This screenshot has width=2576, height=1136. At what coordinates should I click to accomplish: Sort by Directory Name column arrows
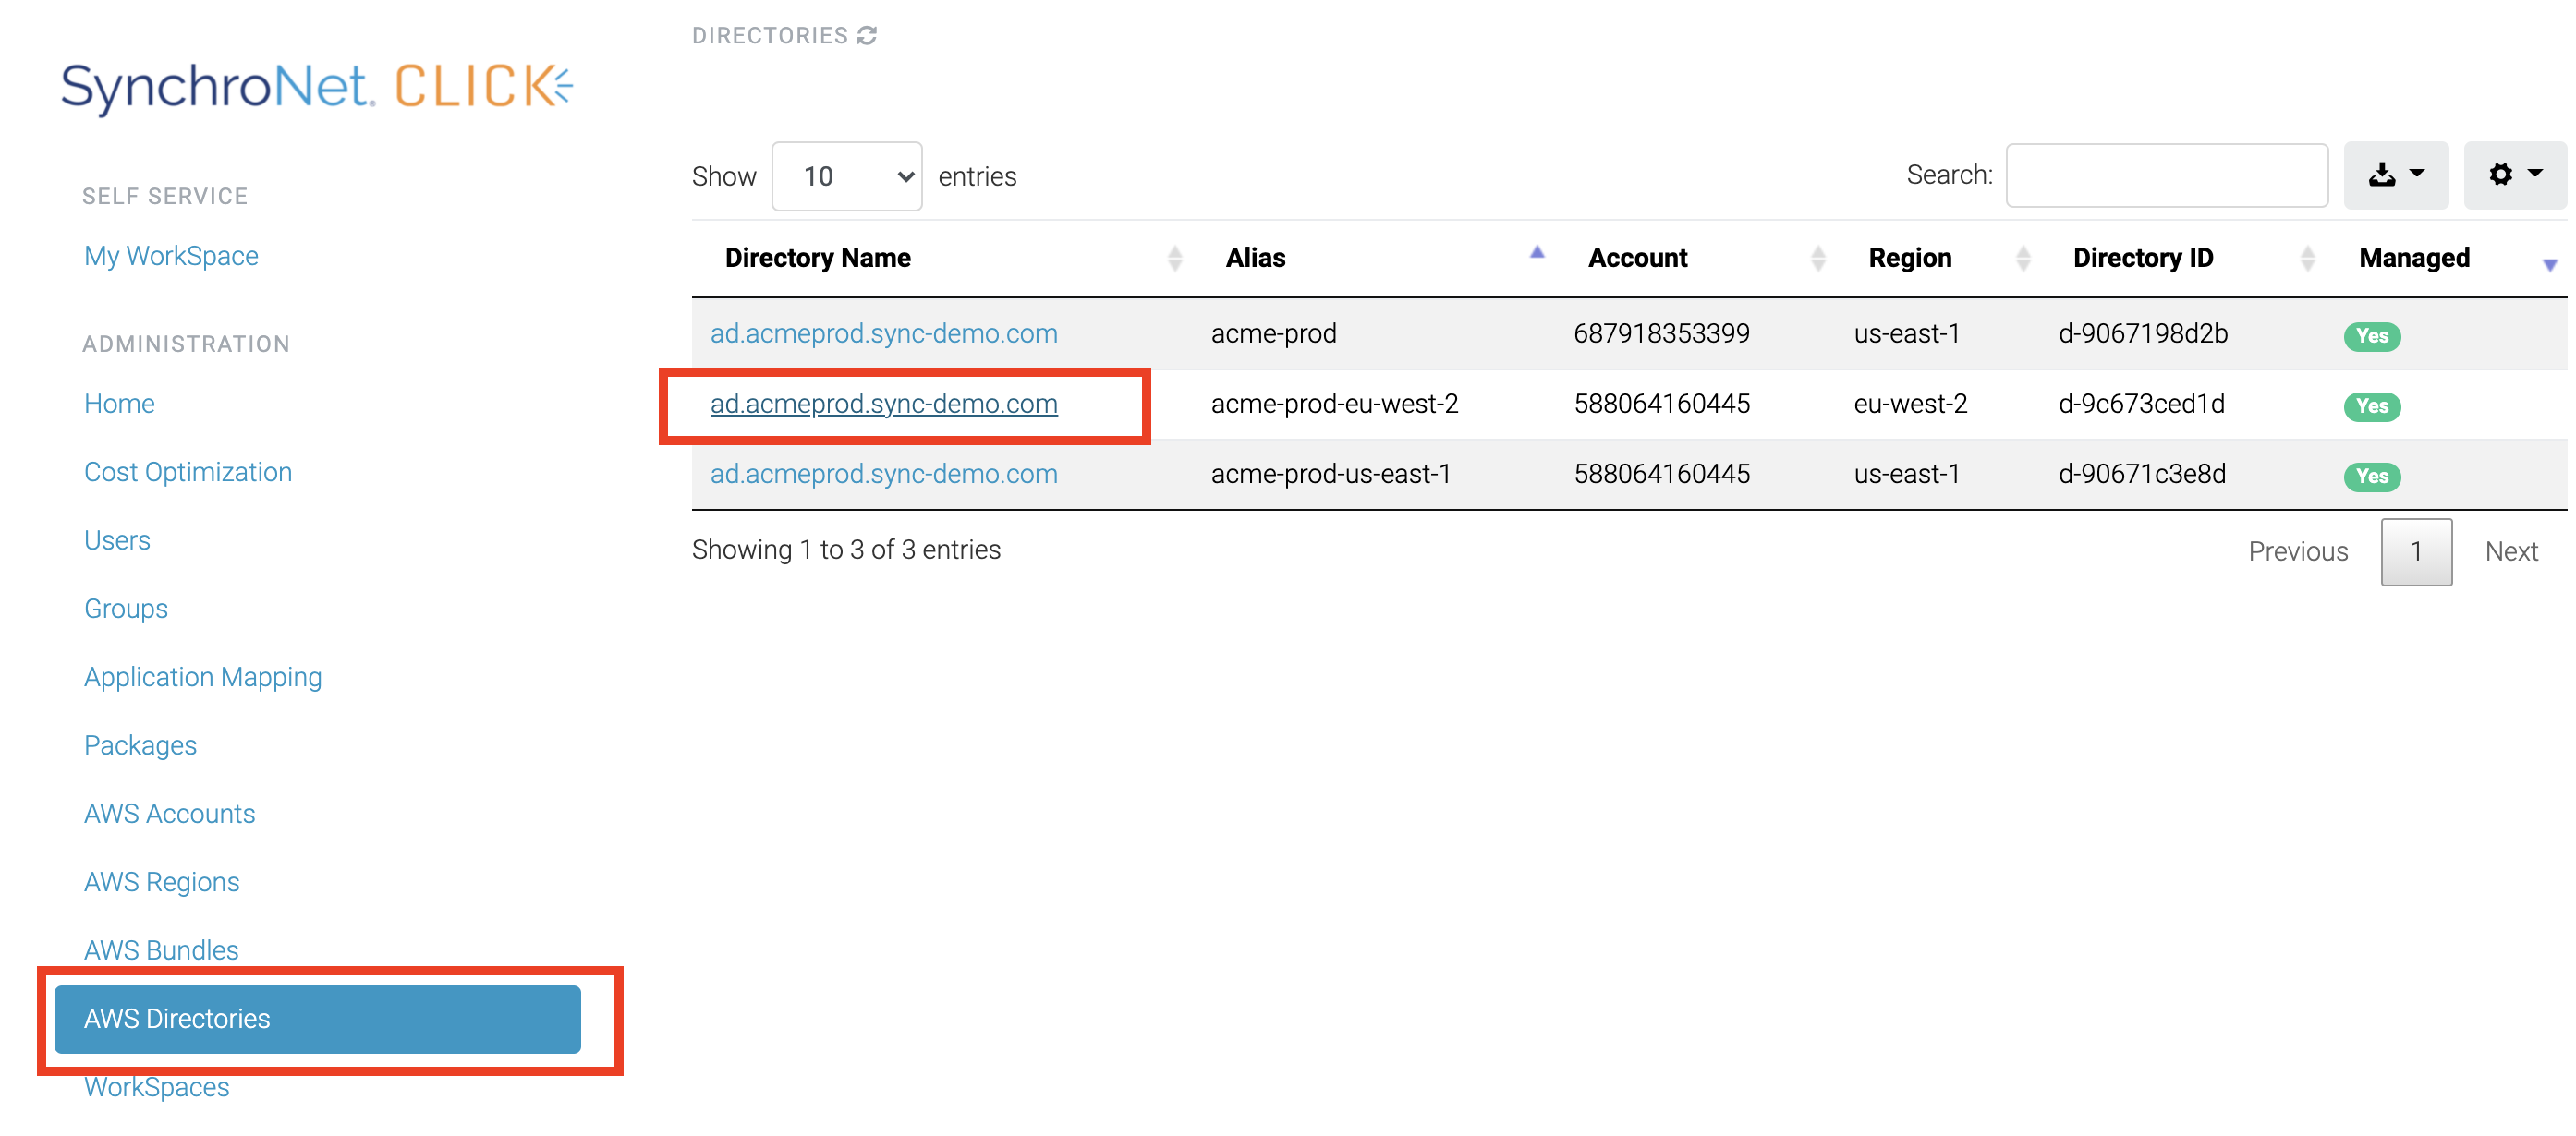point(1174,258)
